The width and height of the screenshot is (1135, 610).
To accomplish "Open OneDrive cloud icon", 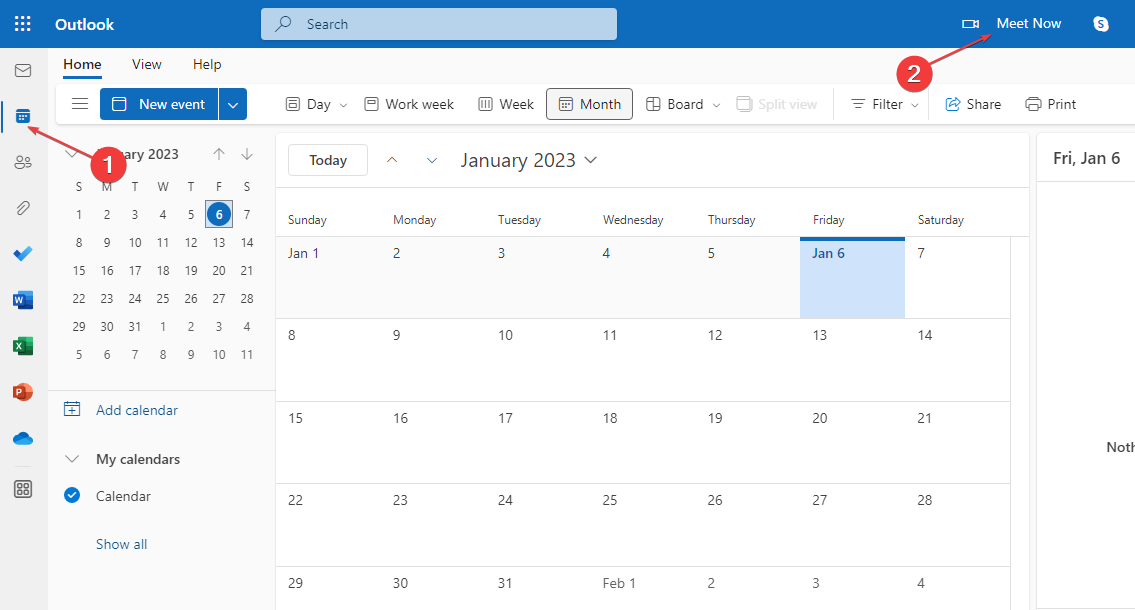I will (x=23, y=439).
